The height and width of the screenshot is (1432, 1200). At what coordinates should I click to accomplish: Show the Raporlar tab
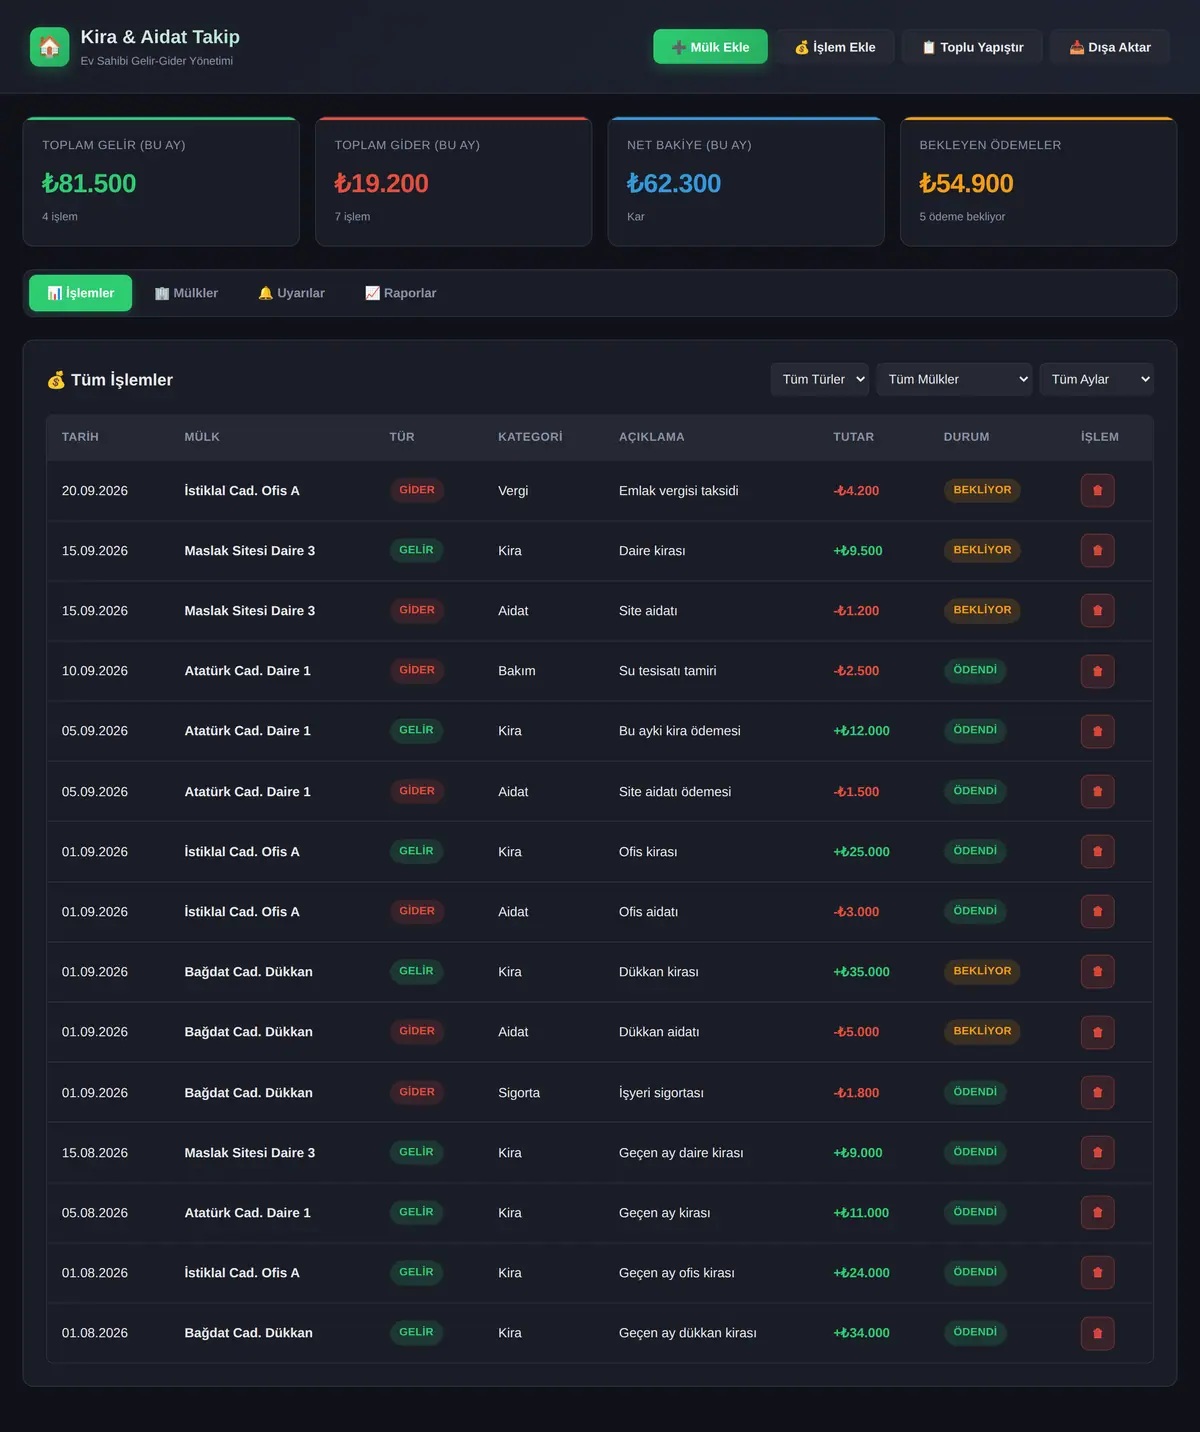pos(400,293)
